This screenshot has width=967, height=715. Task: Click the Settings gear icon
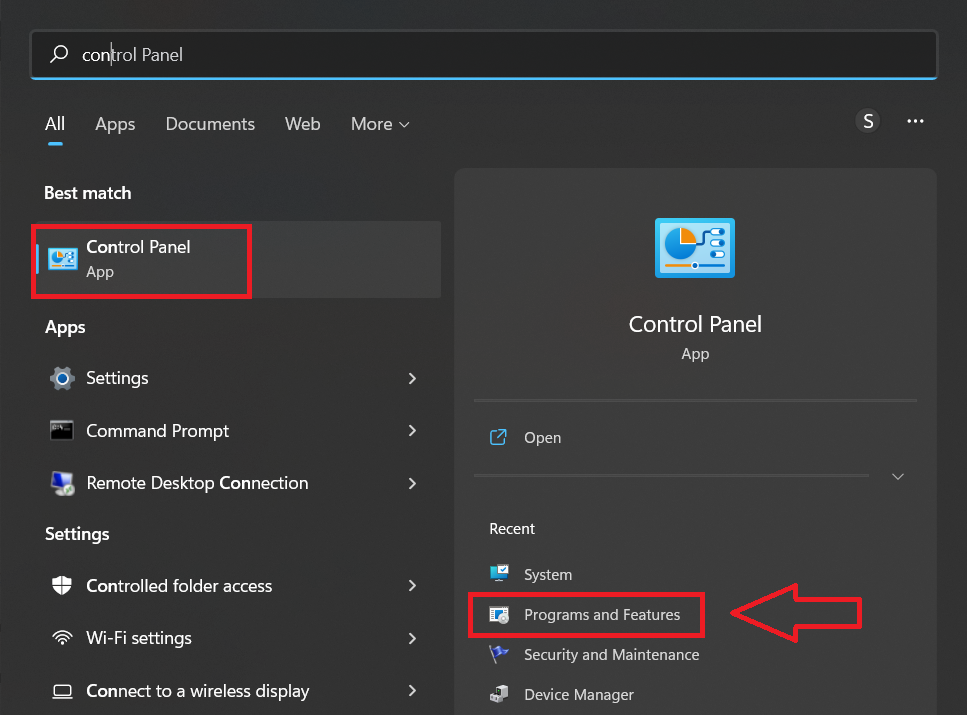pyautogui.click(x=62, y=378)
